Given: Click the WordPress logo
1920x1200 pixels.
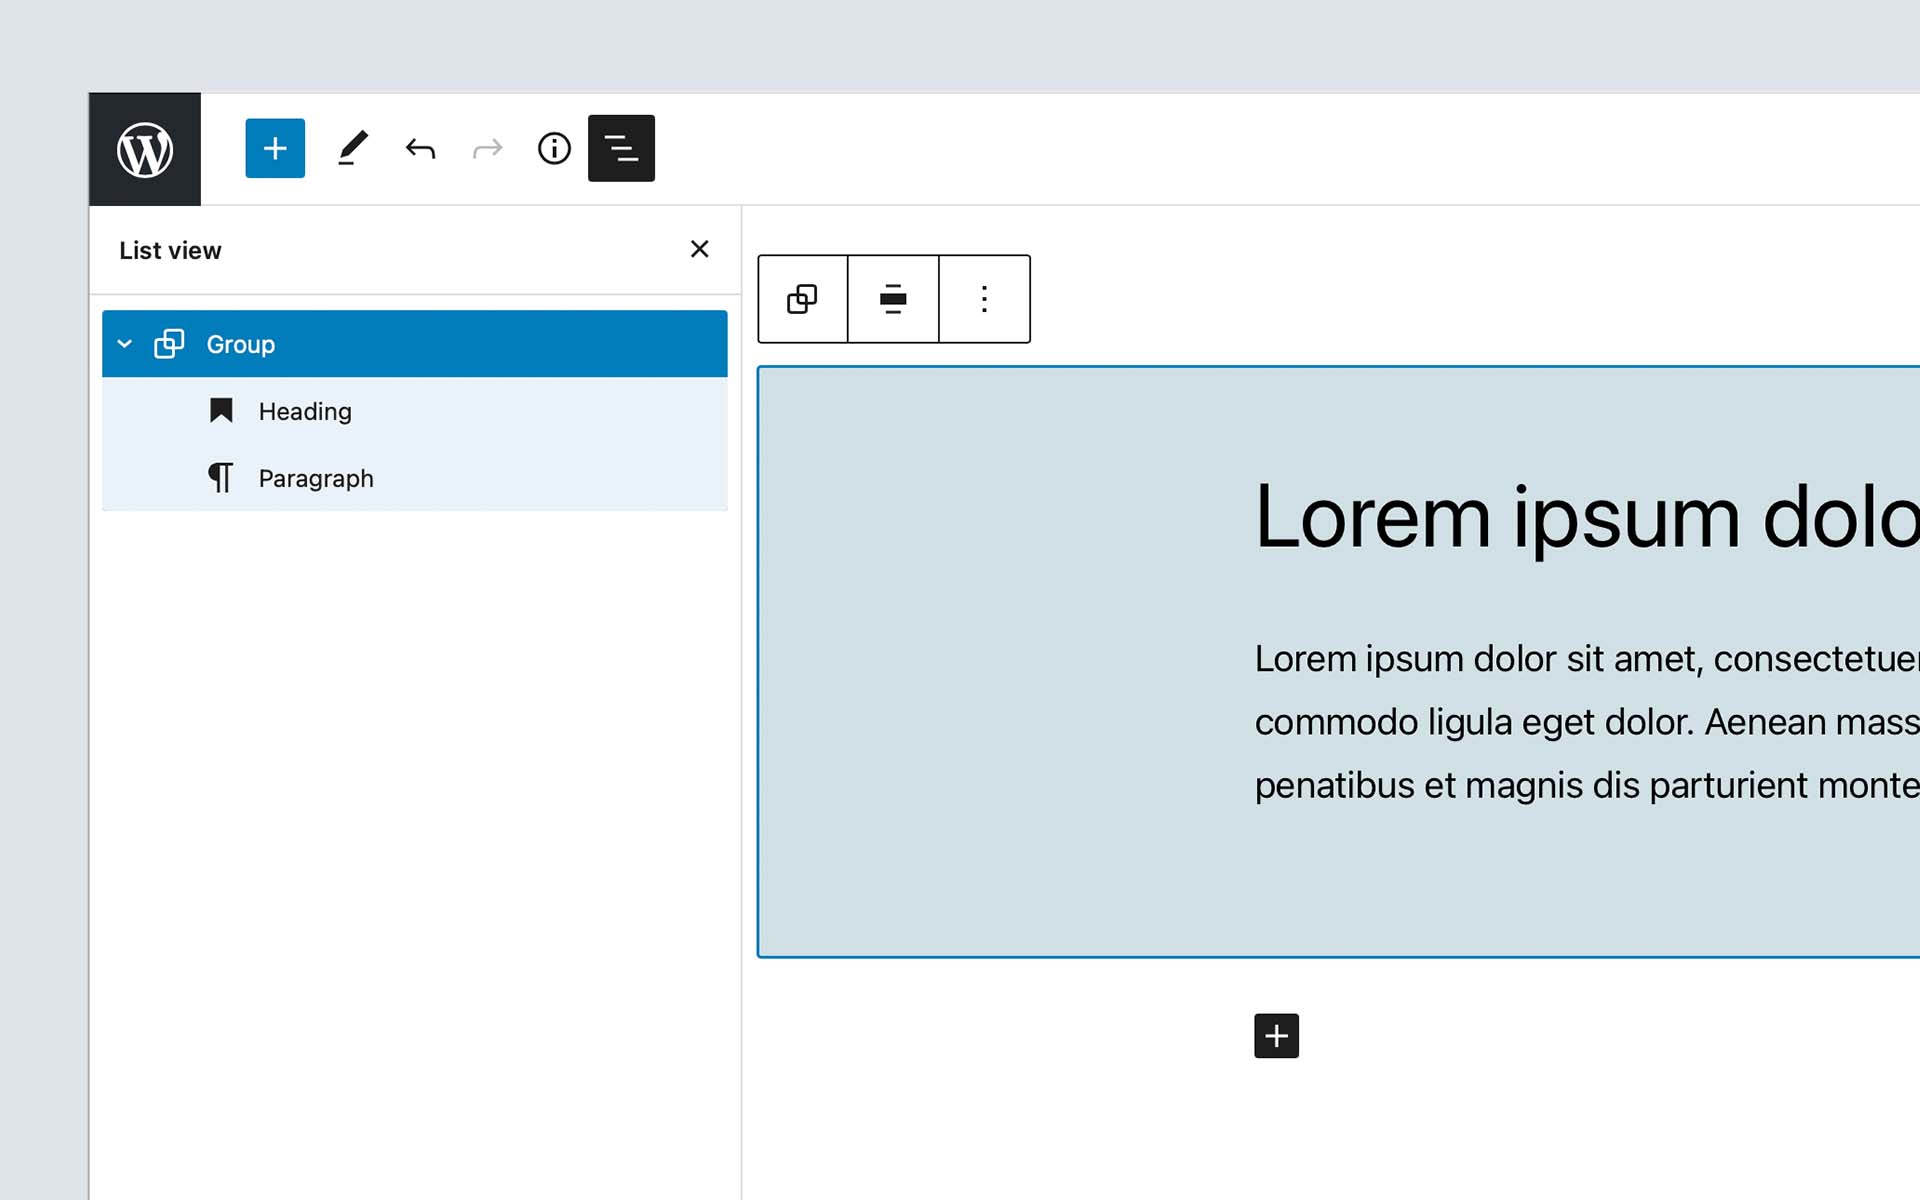Looking at the screenshot, I should click(x=144, y=148).
